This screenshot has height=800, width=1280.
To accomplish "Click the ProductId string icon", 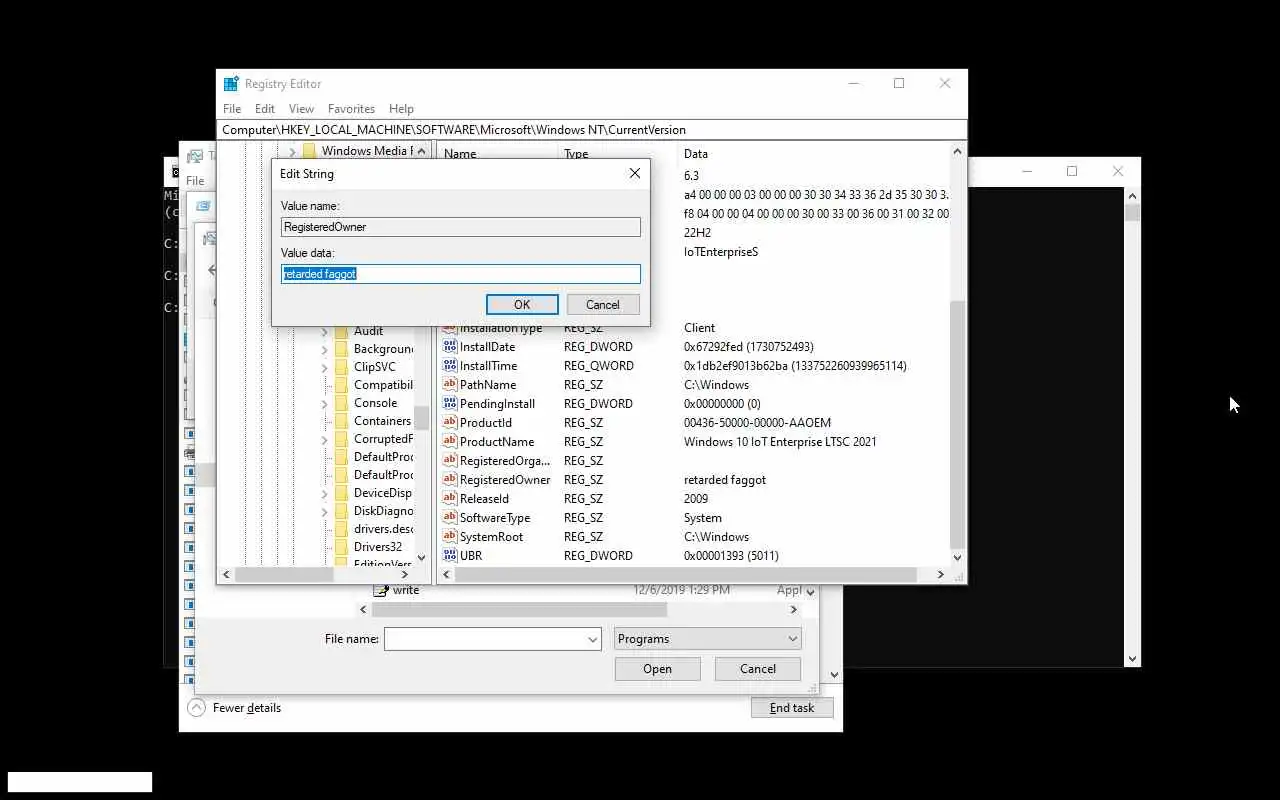I will pyautogui.click(x=450, y=423).
